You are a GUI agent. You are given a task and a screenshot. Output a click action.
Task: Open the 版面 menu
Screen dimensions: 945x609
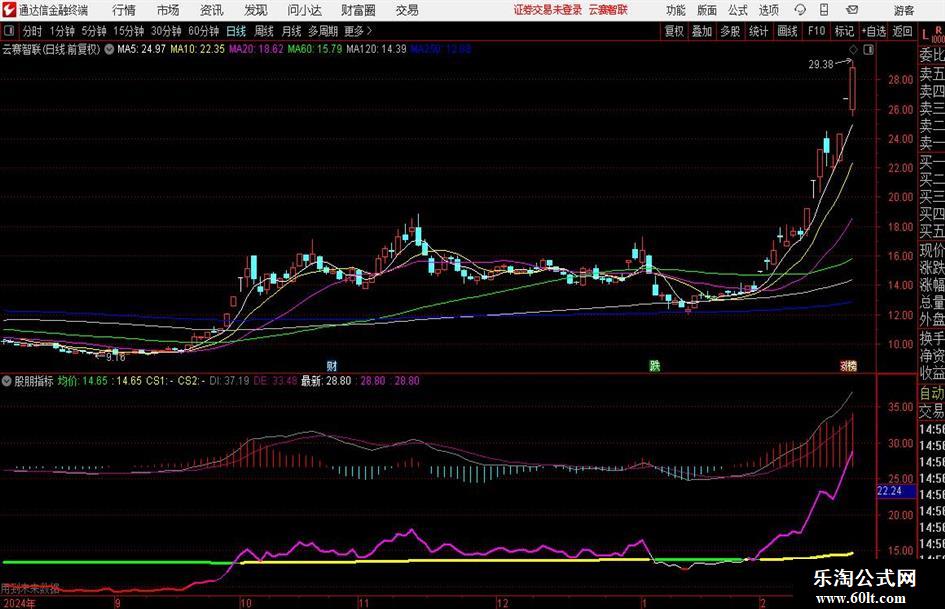[707, 10]
